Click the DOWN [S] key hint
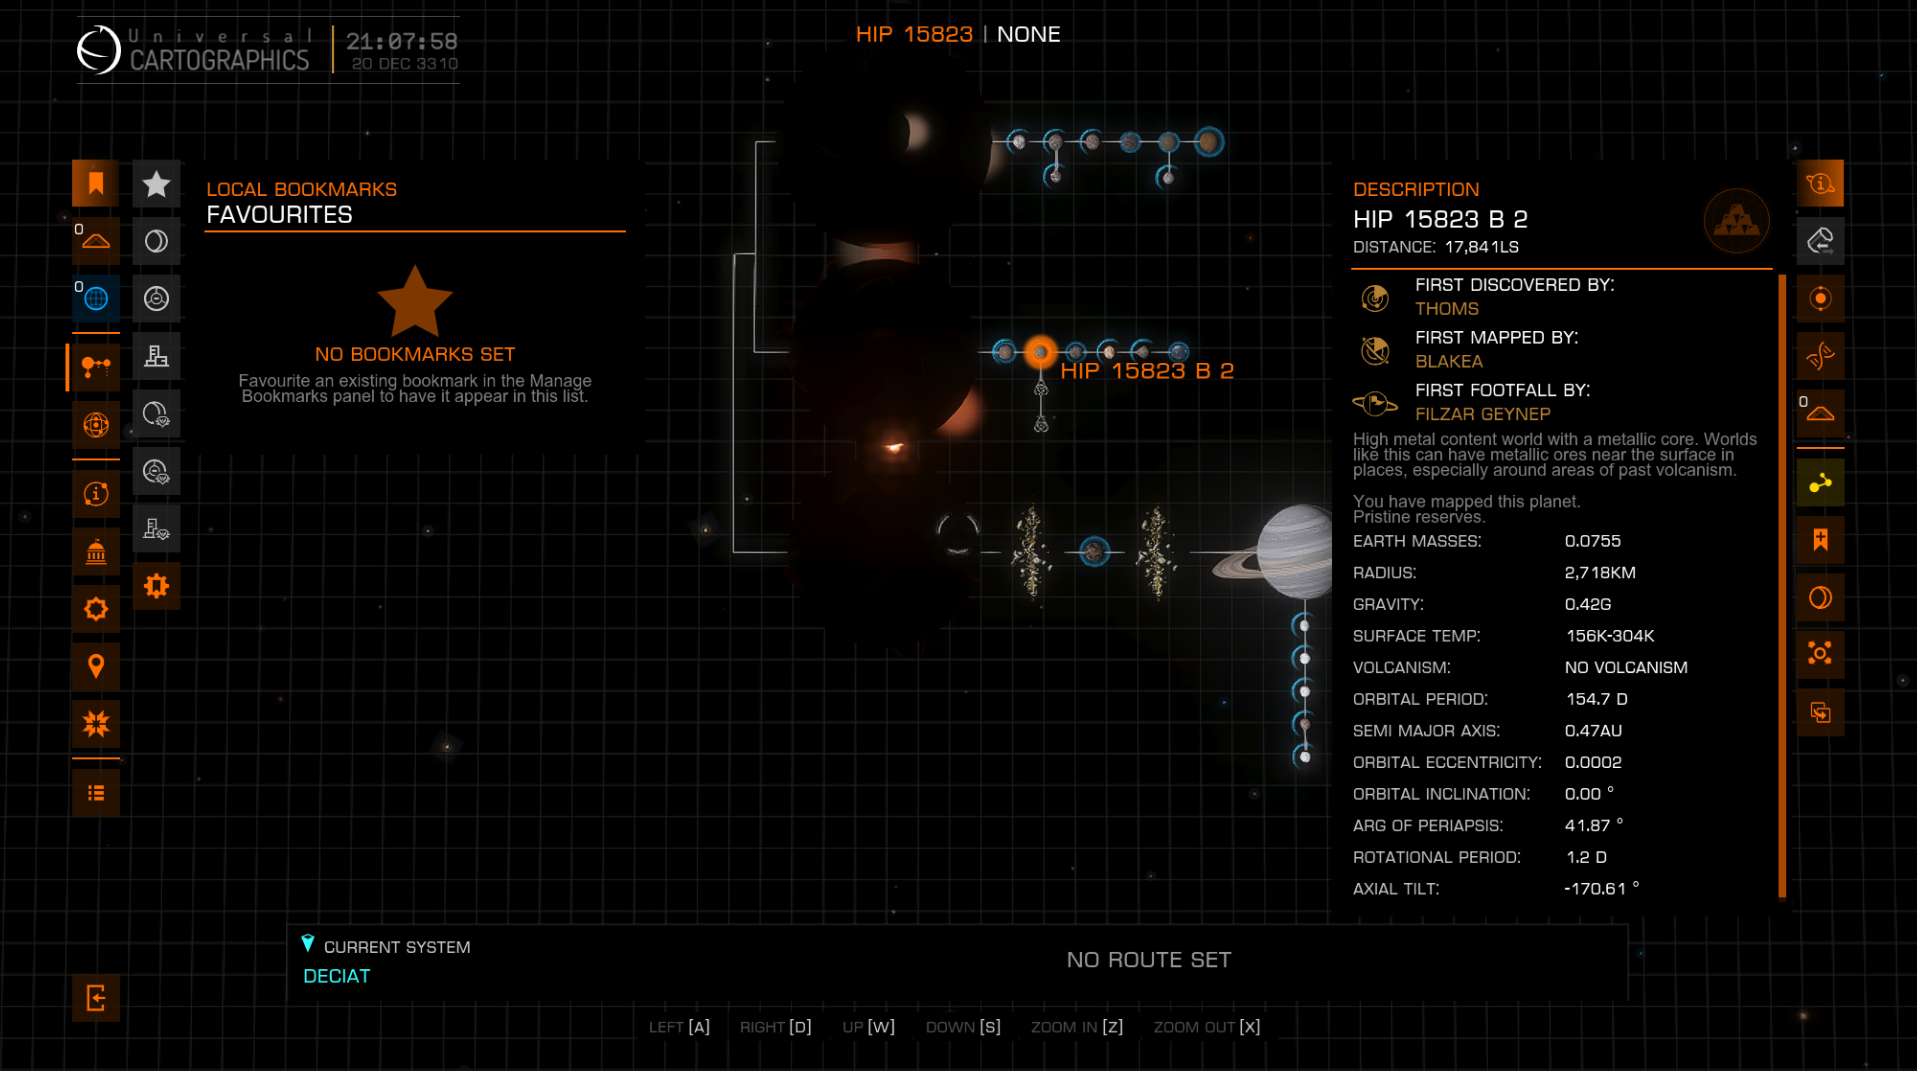Image resolution: width=1917 pixels, height=1071 pixels. [x=963, y=1027]
